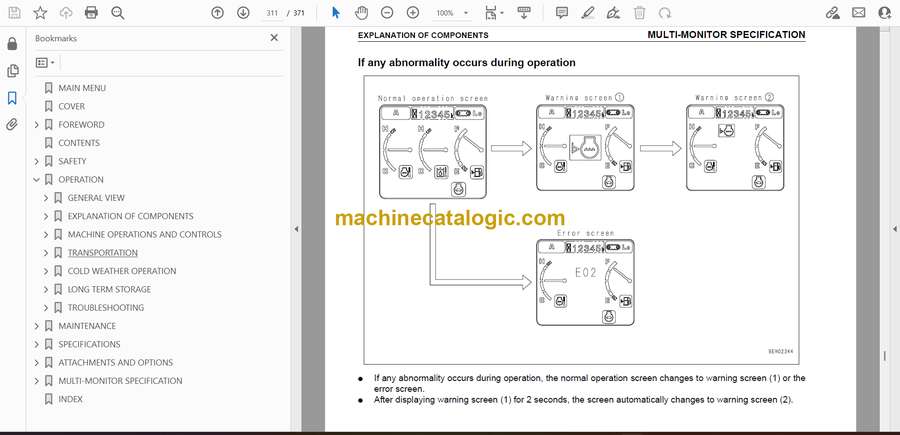Select the highlighter pen tool
Image resolution: width=900 pixels, height=435 pixels.
[588, 13]
